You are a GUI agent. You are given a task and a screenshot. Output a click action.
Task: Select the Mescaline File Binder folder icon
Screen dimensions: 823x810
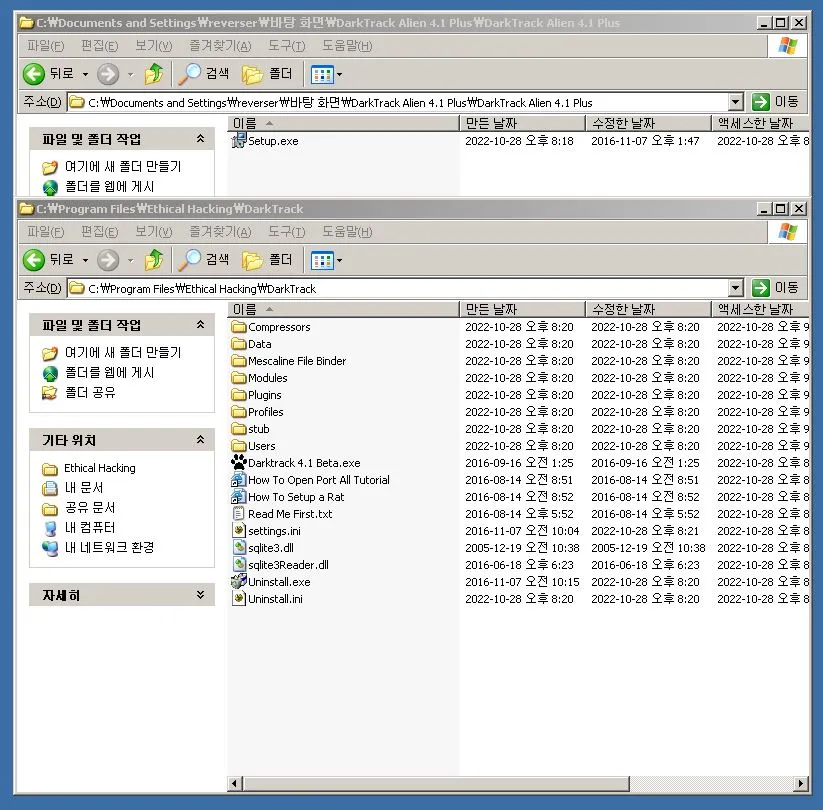pos(239,361)
